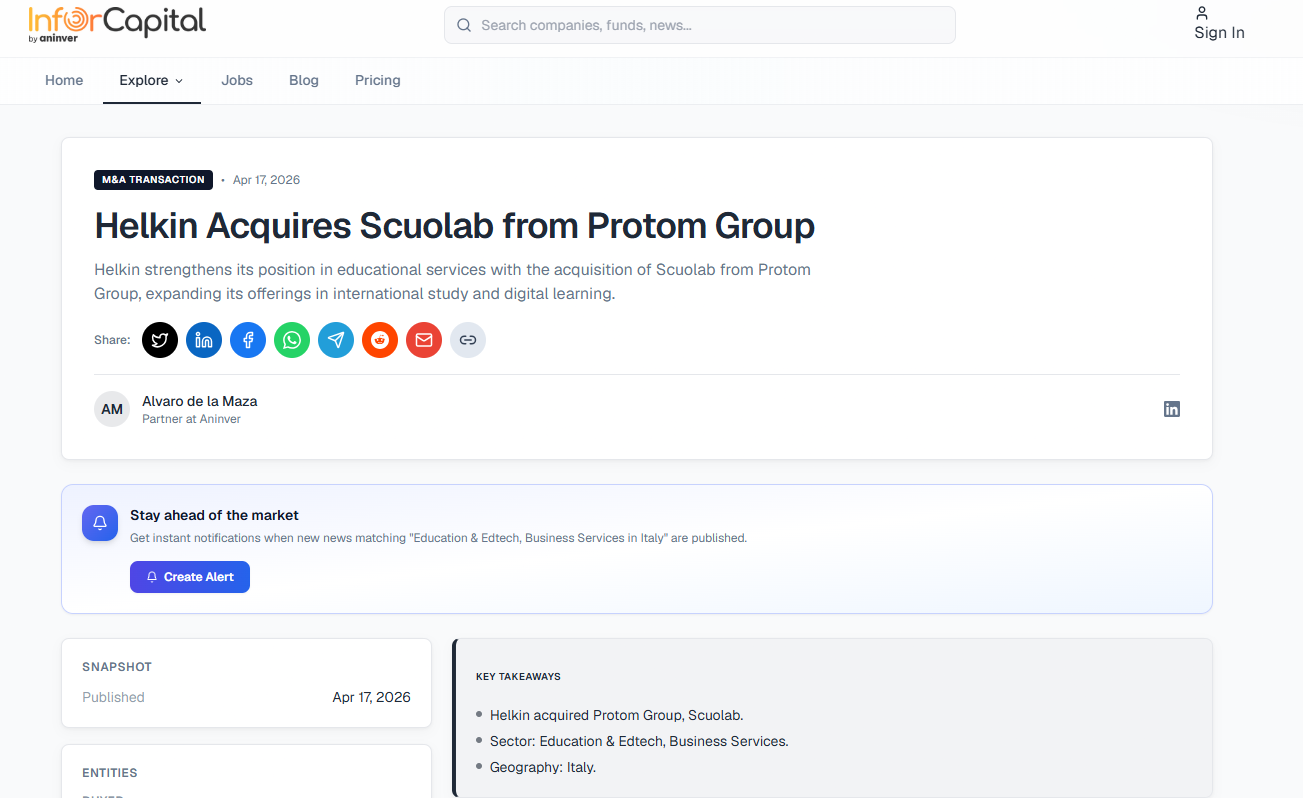Focus the search companies input field
The height and width of the screenshot is (798, 1303).
[x=700, y=25]
